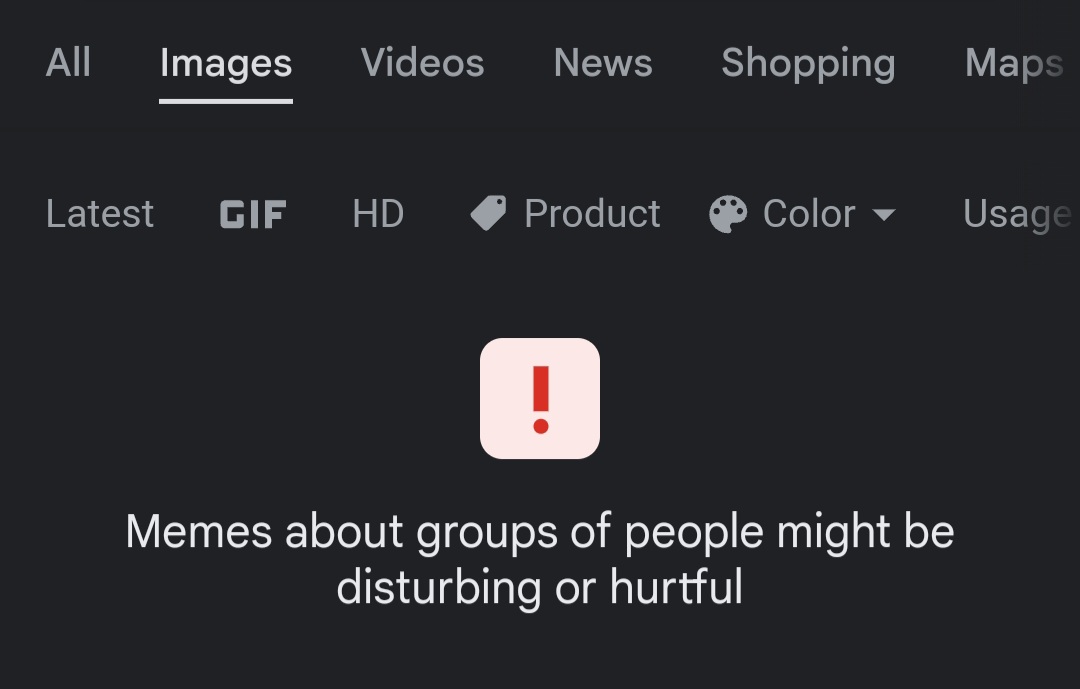
Task: Open the Color filter by its label
Action: pyautogui.click(x=809, y=214)
